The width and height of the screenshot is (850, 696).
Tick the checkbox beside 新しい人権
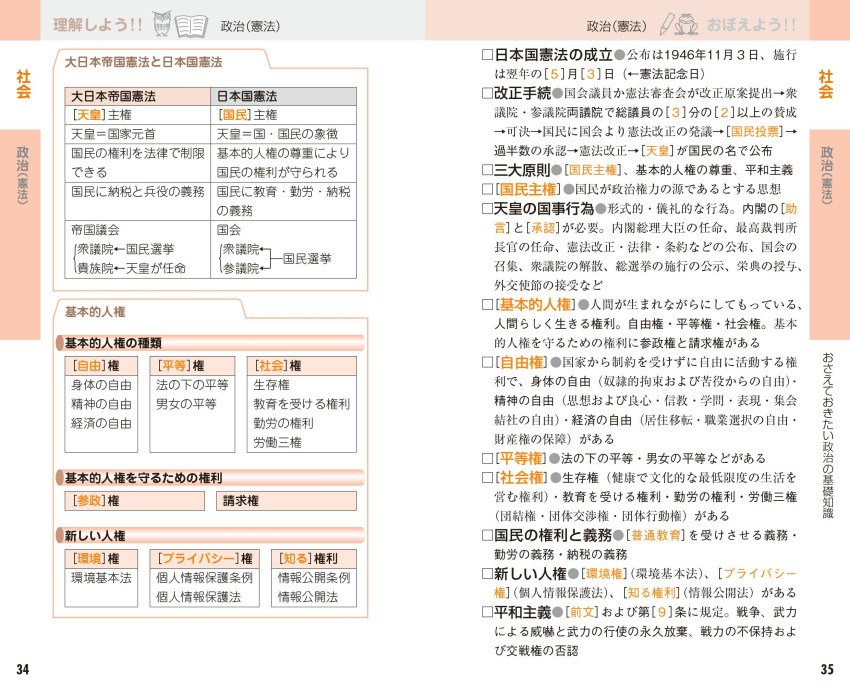487,573
